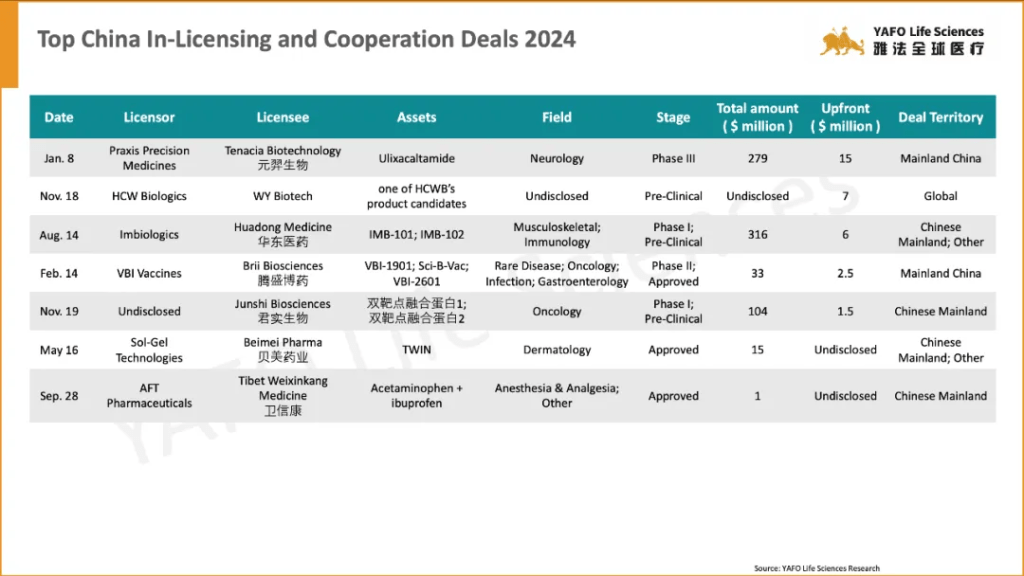Select the Acetaminophen + ibuprofen cell

(416, 395)
